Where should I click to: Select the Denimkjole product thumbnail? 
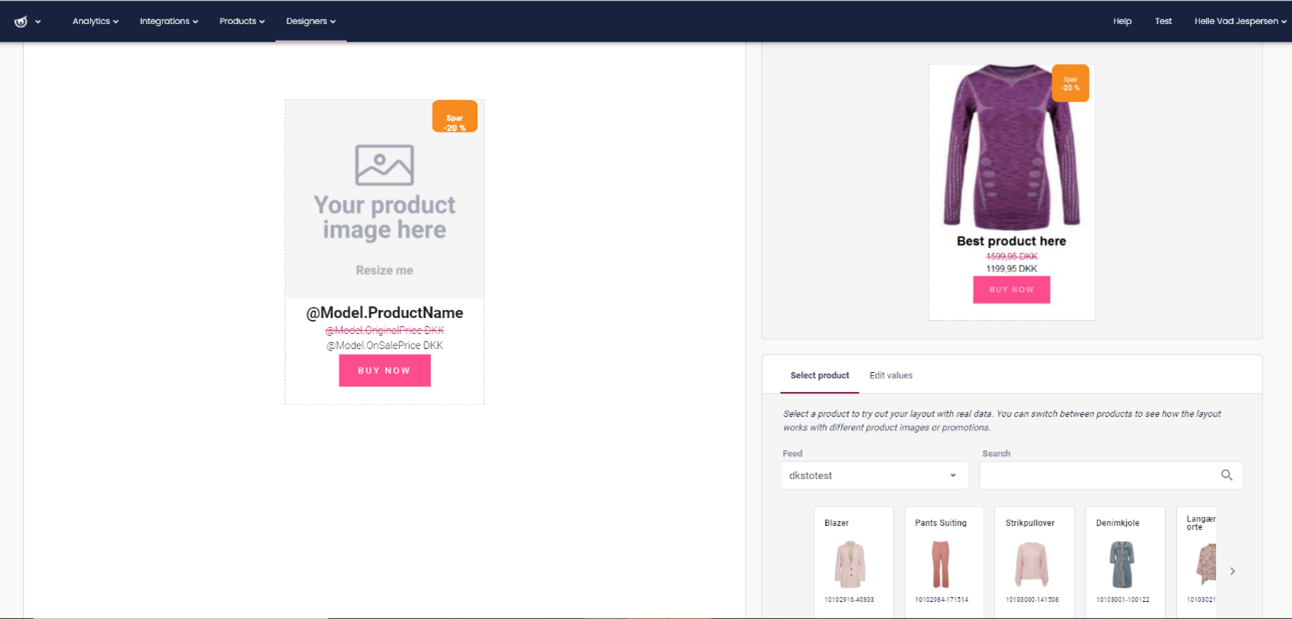coord(1123,563)
